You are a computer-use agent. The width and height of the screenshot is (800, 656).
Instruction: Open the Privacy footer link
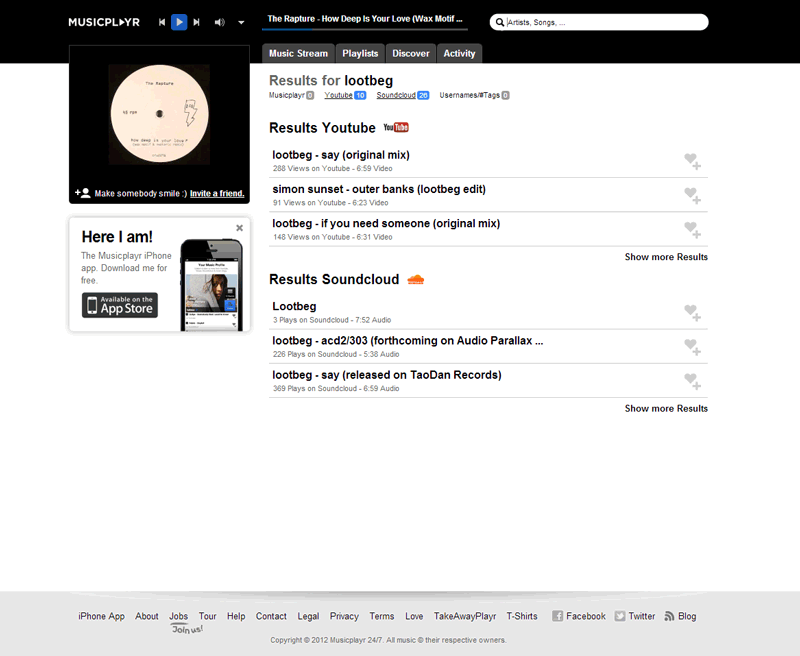point(344,616)
